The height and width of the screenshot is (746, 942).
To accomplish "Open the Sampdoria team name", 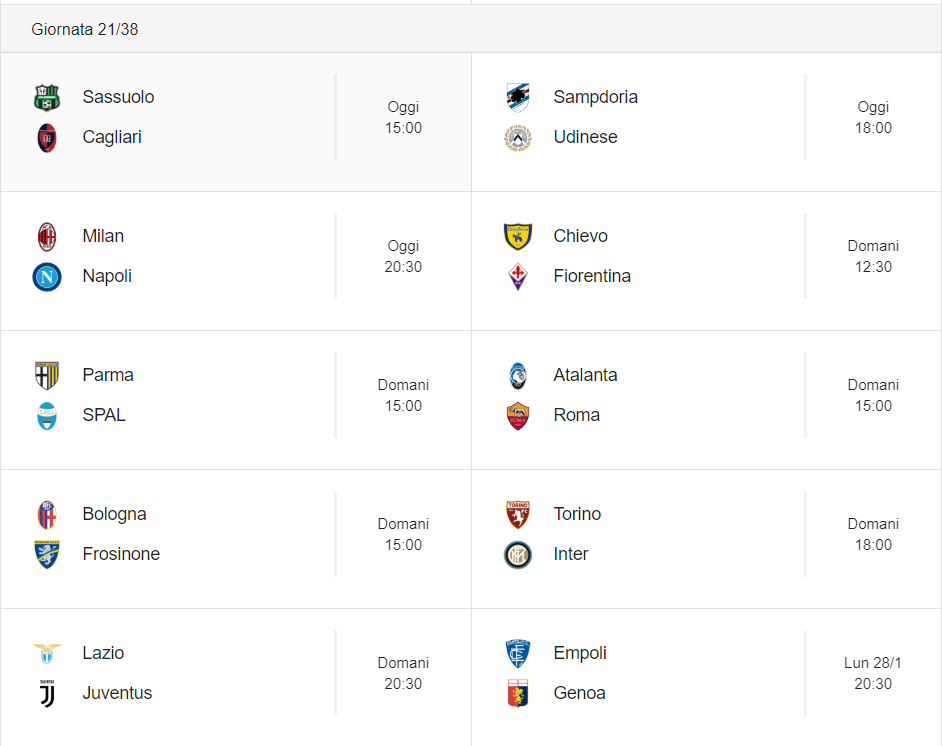I will pyautogui.click(x=595, y=97).
